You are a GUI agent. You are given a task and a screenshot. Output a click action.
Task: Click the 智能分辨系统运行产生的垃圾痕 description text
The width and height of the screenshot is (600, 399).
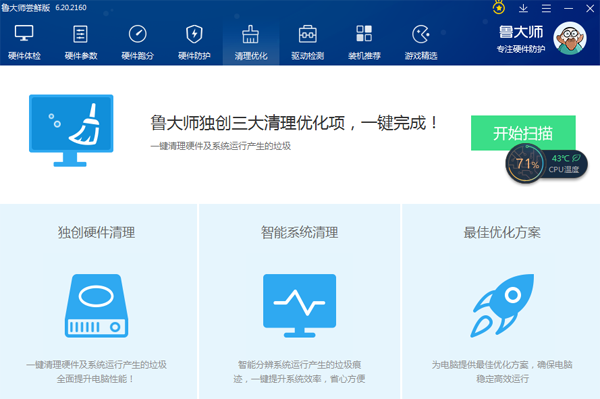point(299,365)
